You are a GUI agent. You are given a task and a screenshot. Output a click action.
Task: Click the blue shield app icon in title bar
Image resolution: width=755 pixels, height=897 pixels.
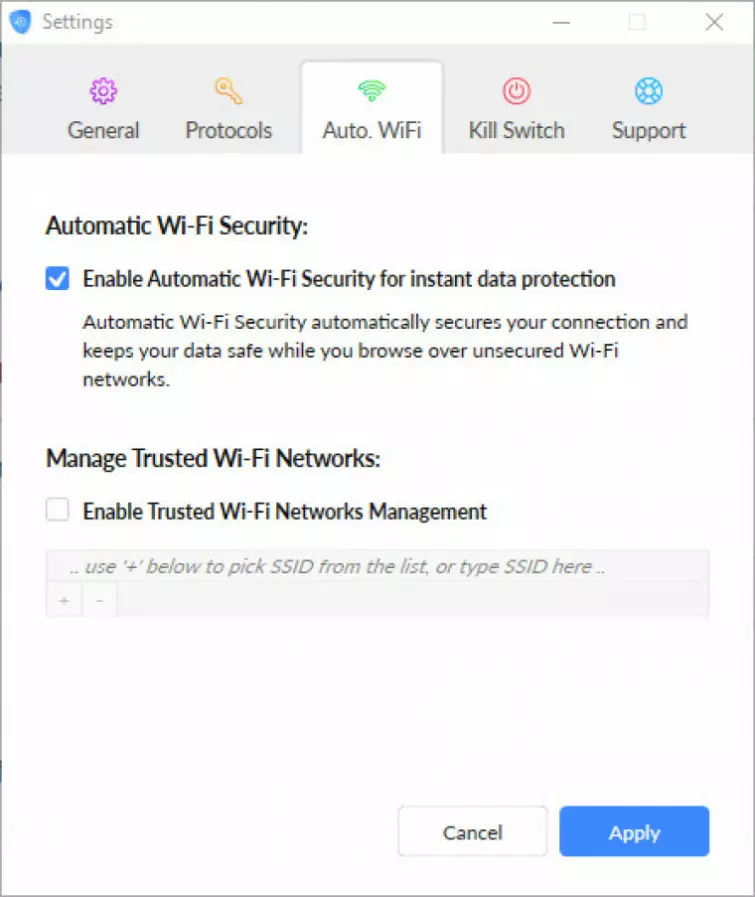point(20,22)
